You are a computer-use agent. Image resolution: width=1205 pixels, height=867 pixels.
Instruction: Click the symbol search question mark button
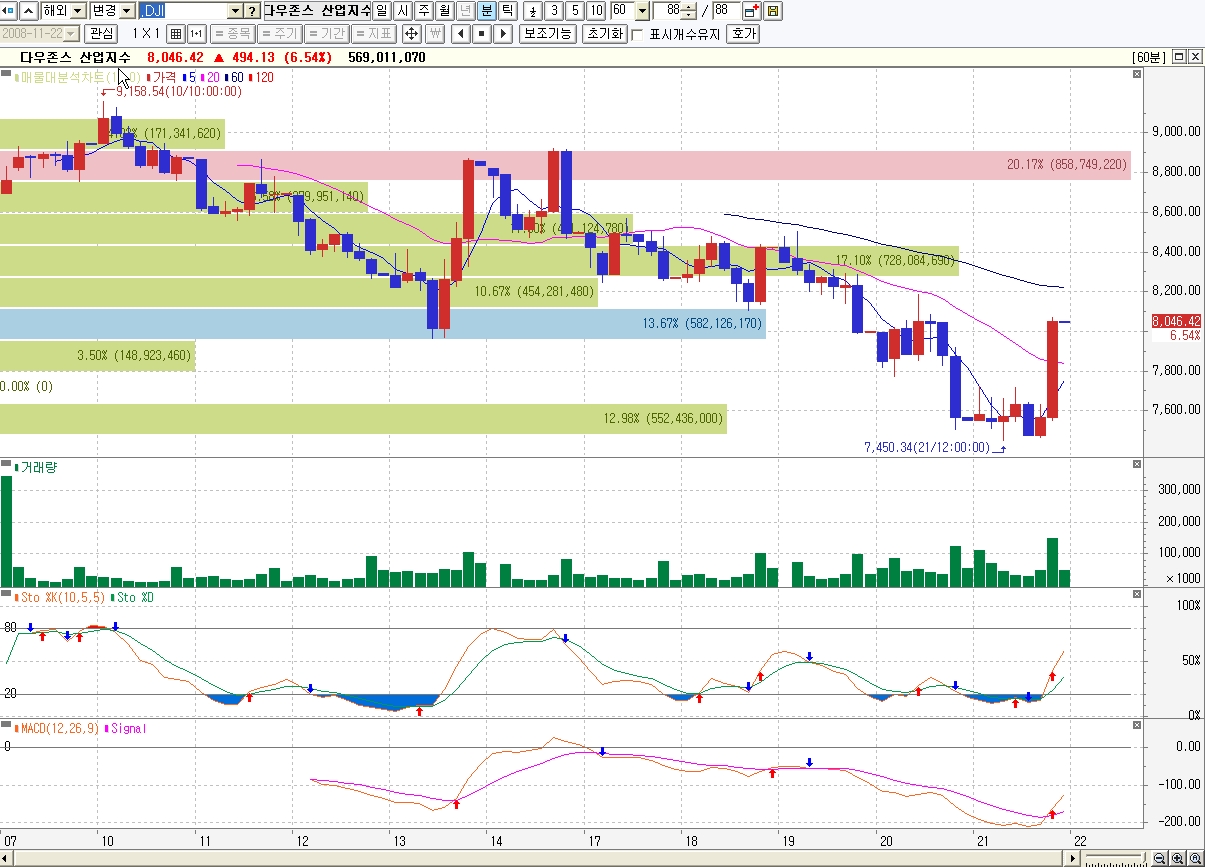click(x=252, y=11)
